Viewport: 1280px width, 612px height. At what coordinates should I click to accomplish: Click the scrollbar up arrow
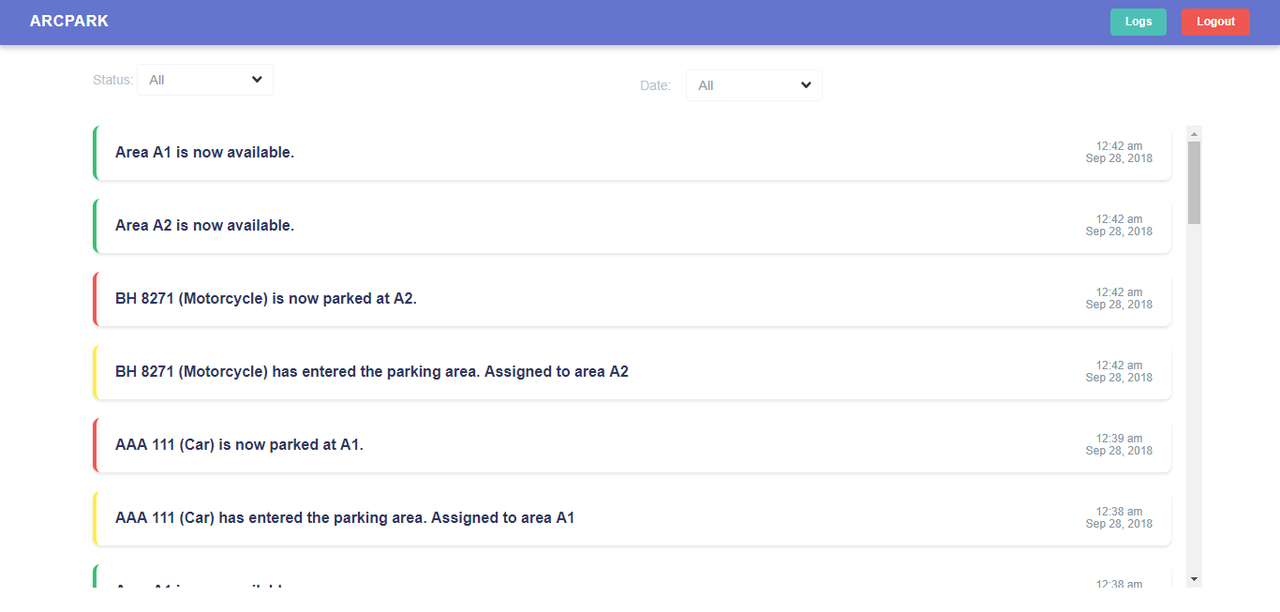click(x=1194, y=133)
